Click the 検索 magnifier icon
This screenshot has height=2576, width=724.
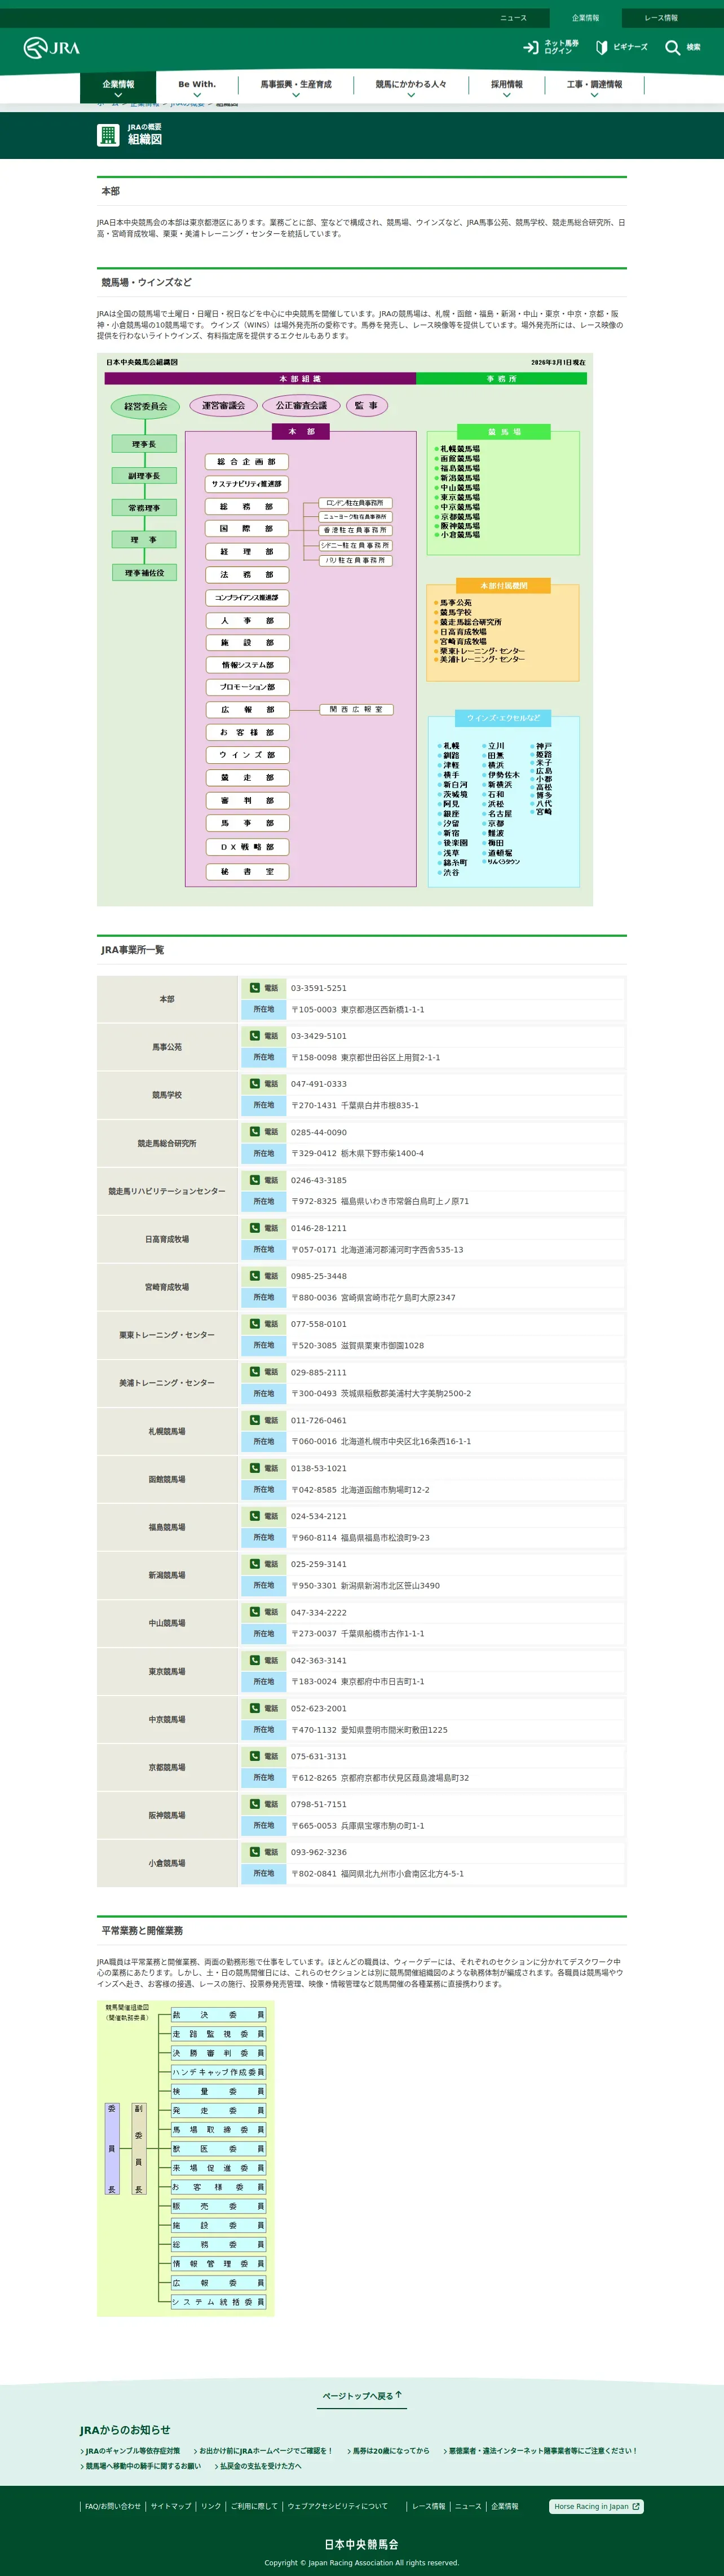click(672, 47)
